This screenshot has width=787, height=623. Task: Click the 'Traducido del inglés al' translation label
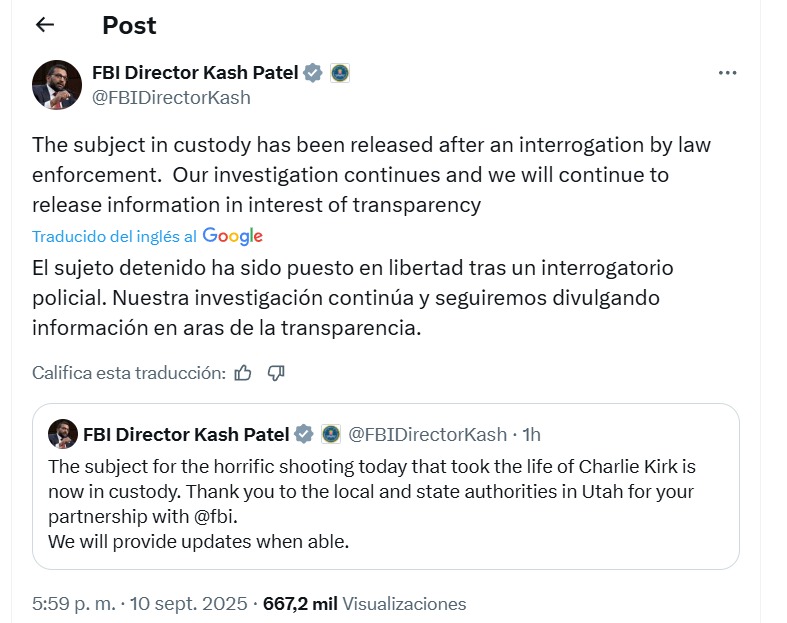coord(114,236)
